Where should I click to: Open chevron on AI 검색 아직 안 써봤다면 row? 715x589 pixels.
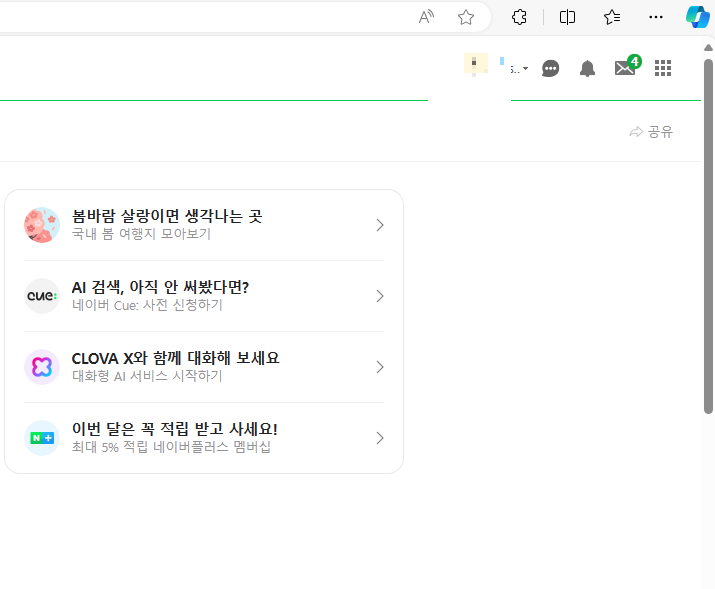click(380, 296)
